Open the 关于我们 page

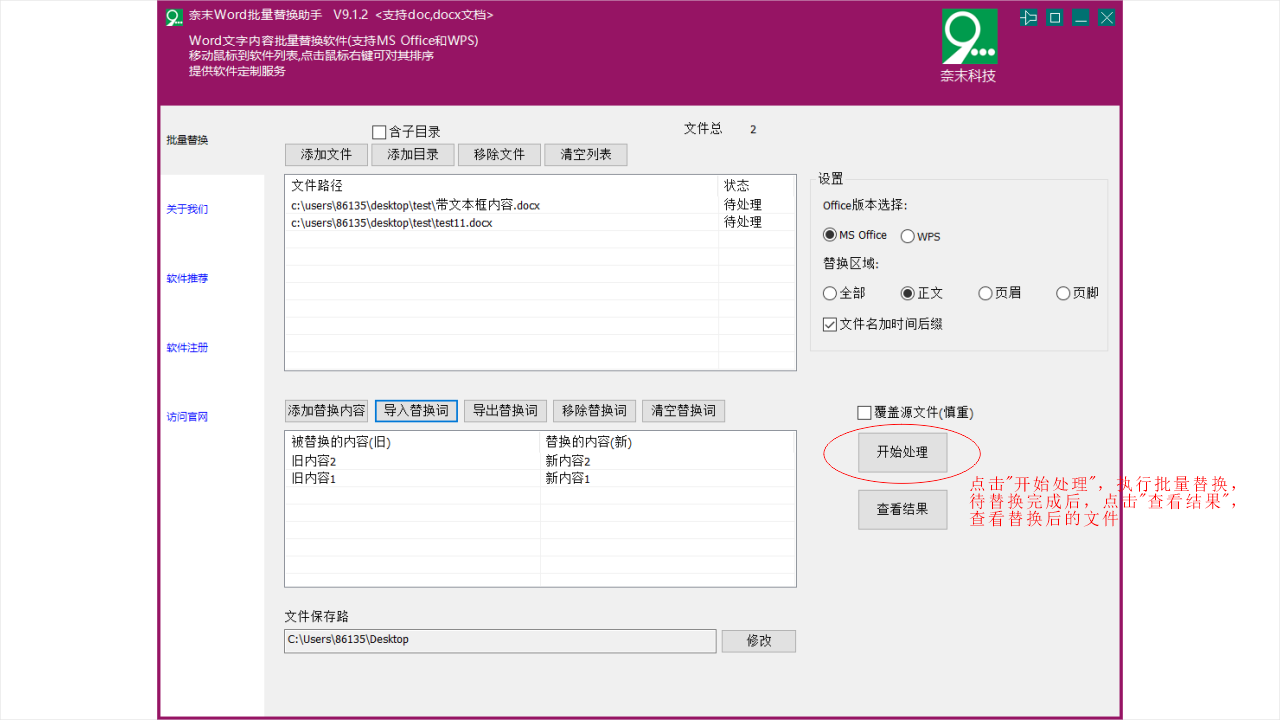tap(186, 209)
